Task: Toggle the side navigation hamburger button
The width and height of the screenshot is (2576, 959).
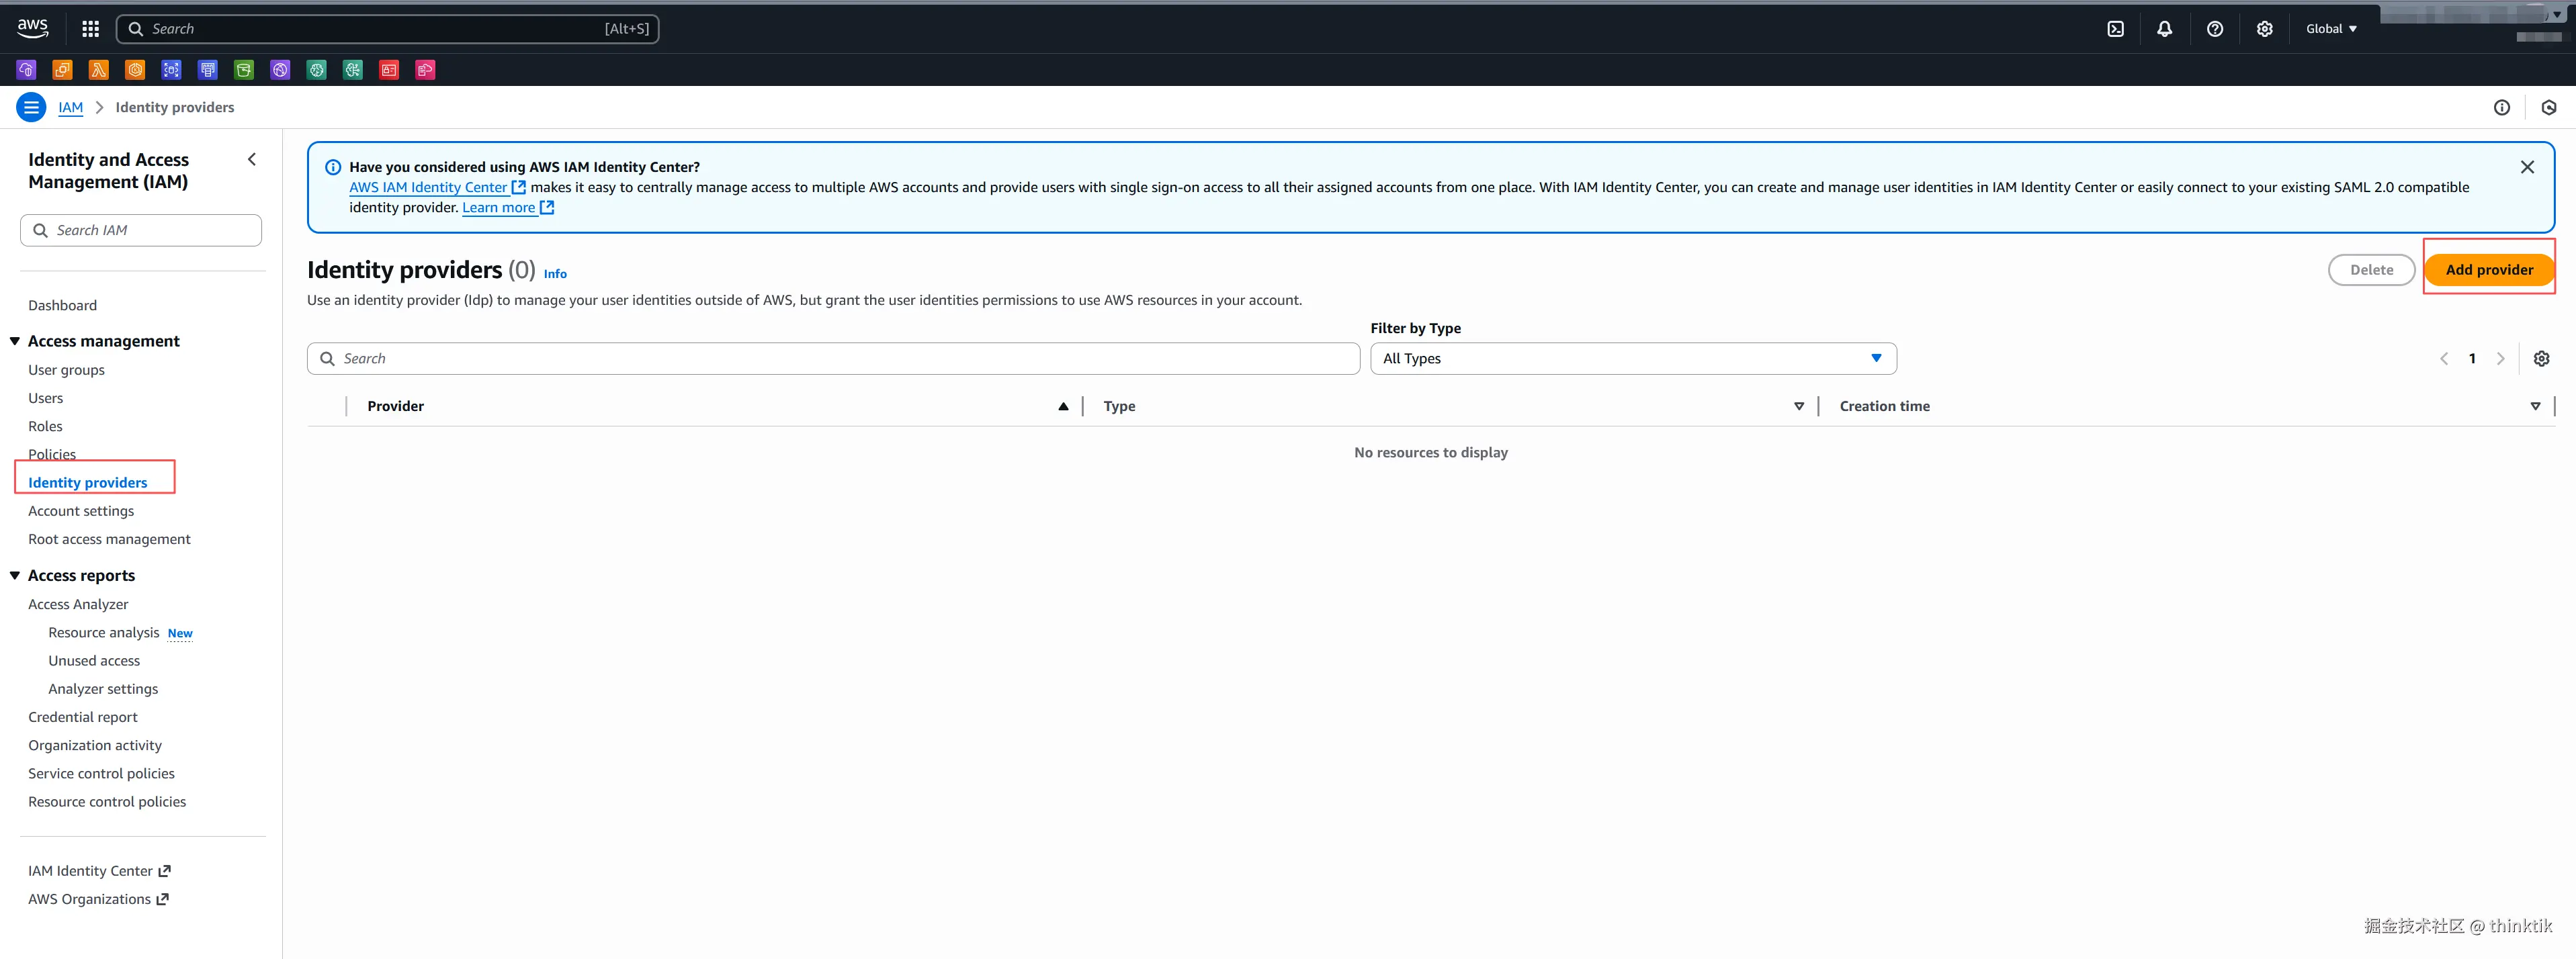Action: 31,107
